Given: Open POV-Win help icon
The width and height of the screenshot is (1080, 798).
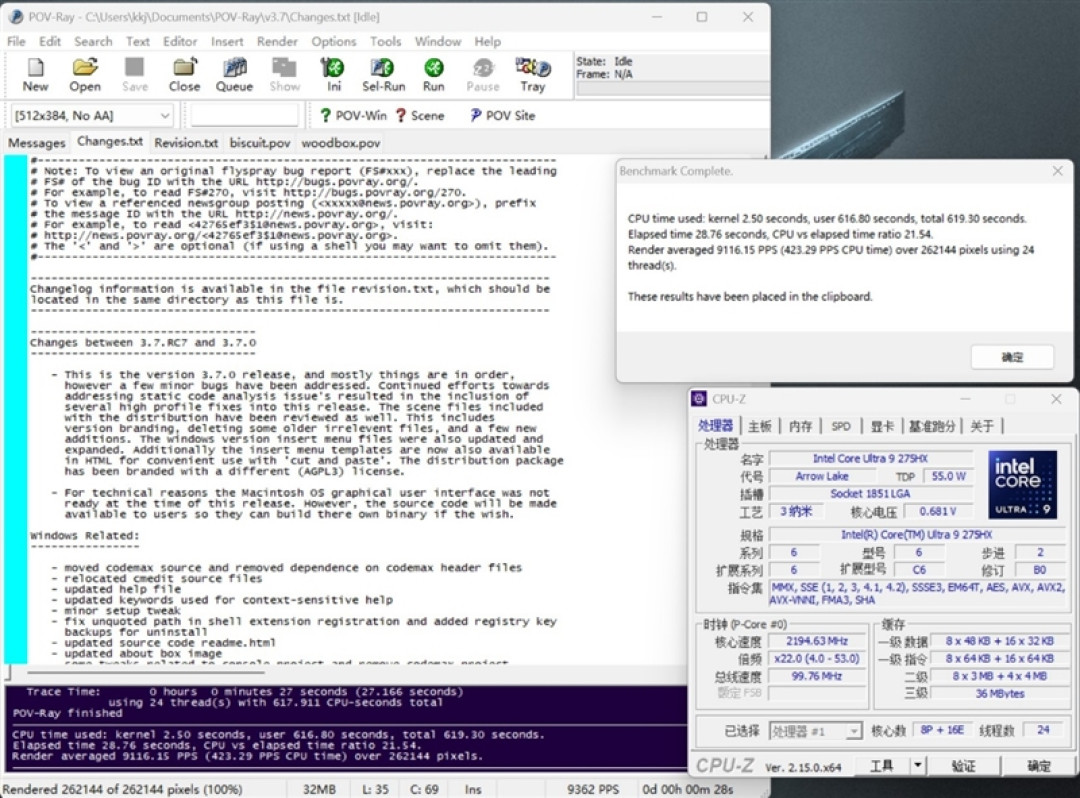Looking at the screenshot, I should click(x=353, y=116).
